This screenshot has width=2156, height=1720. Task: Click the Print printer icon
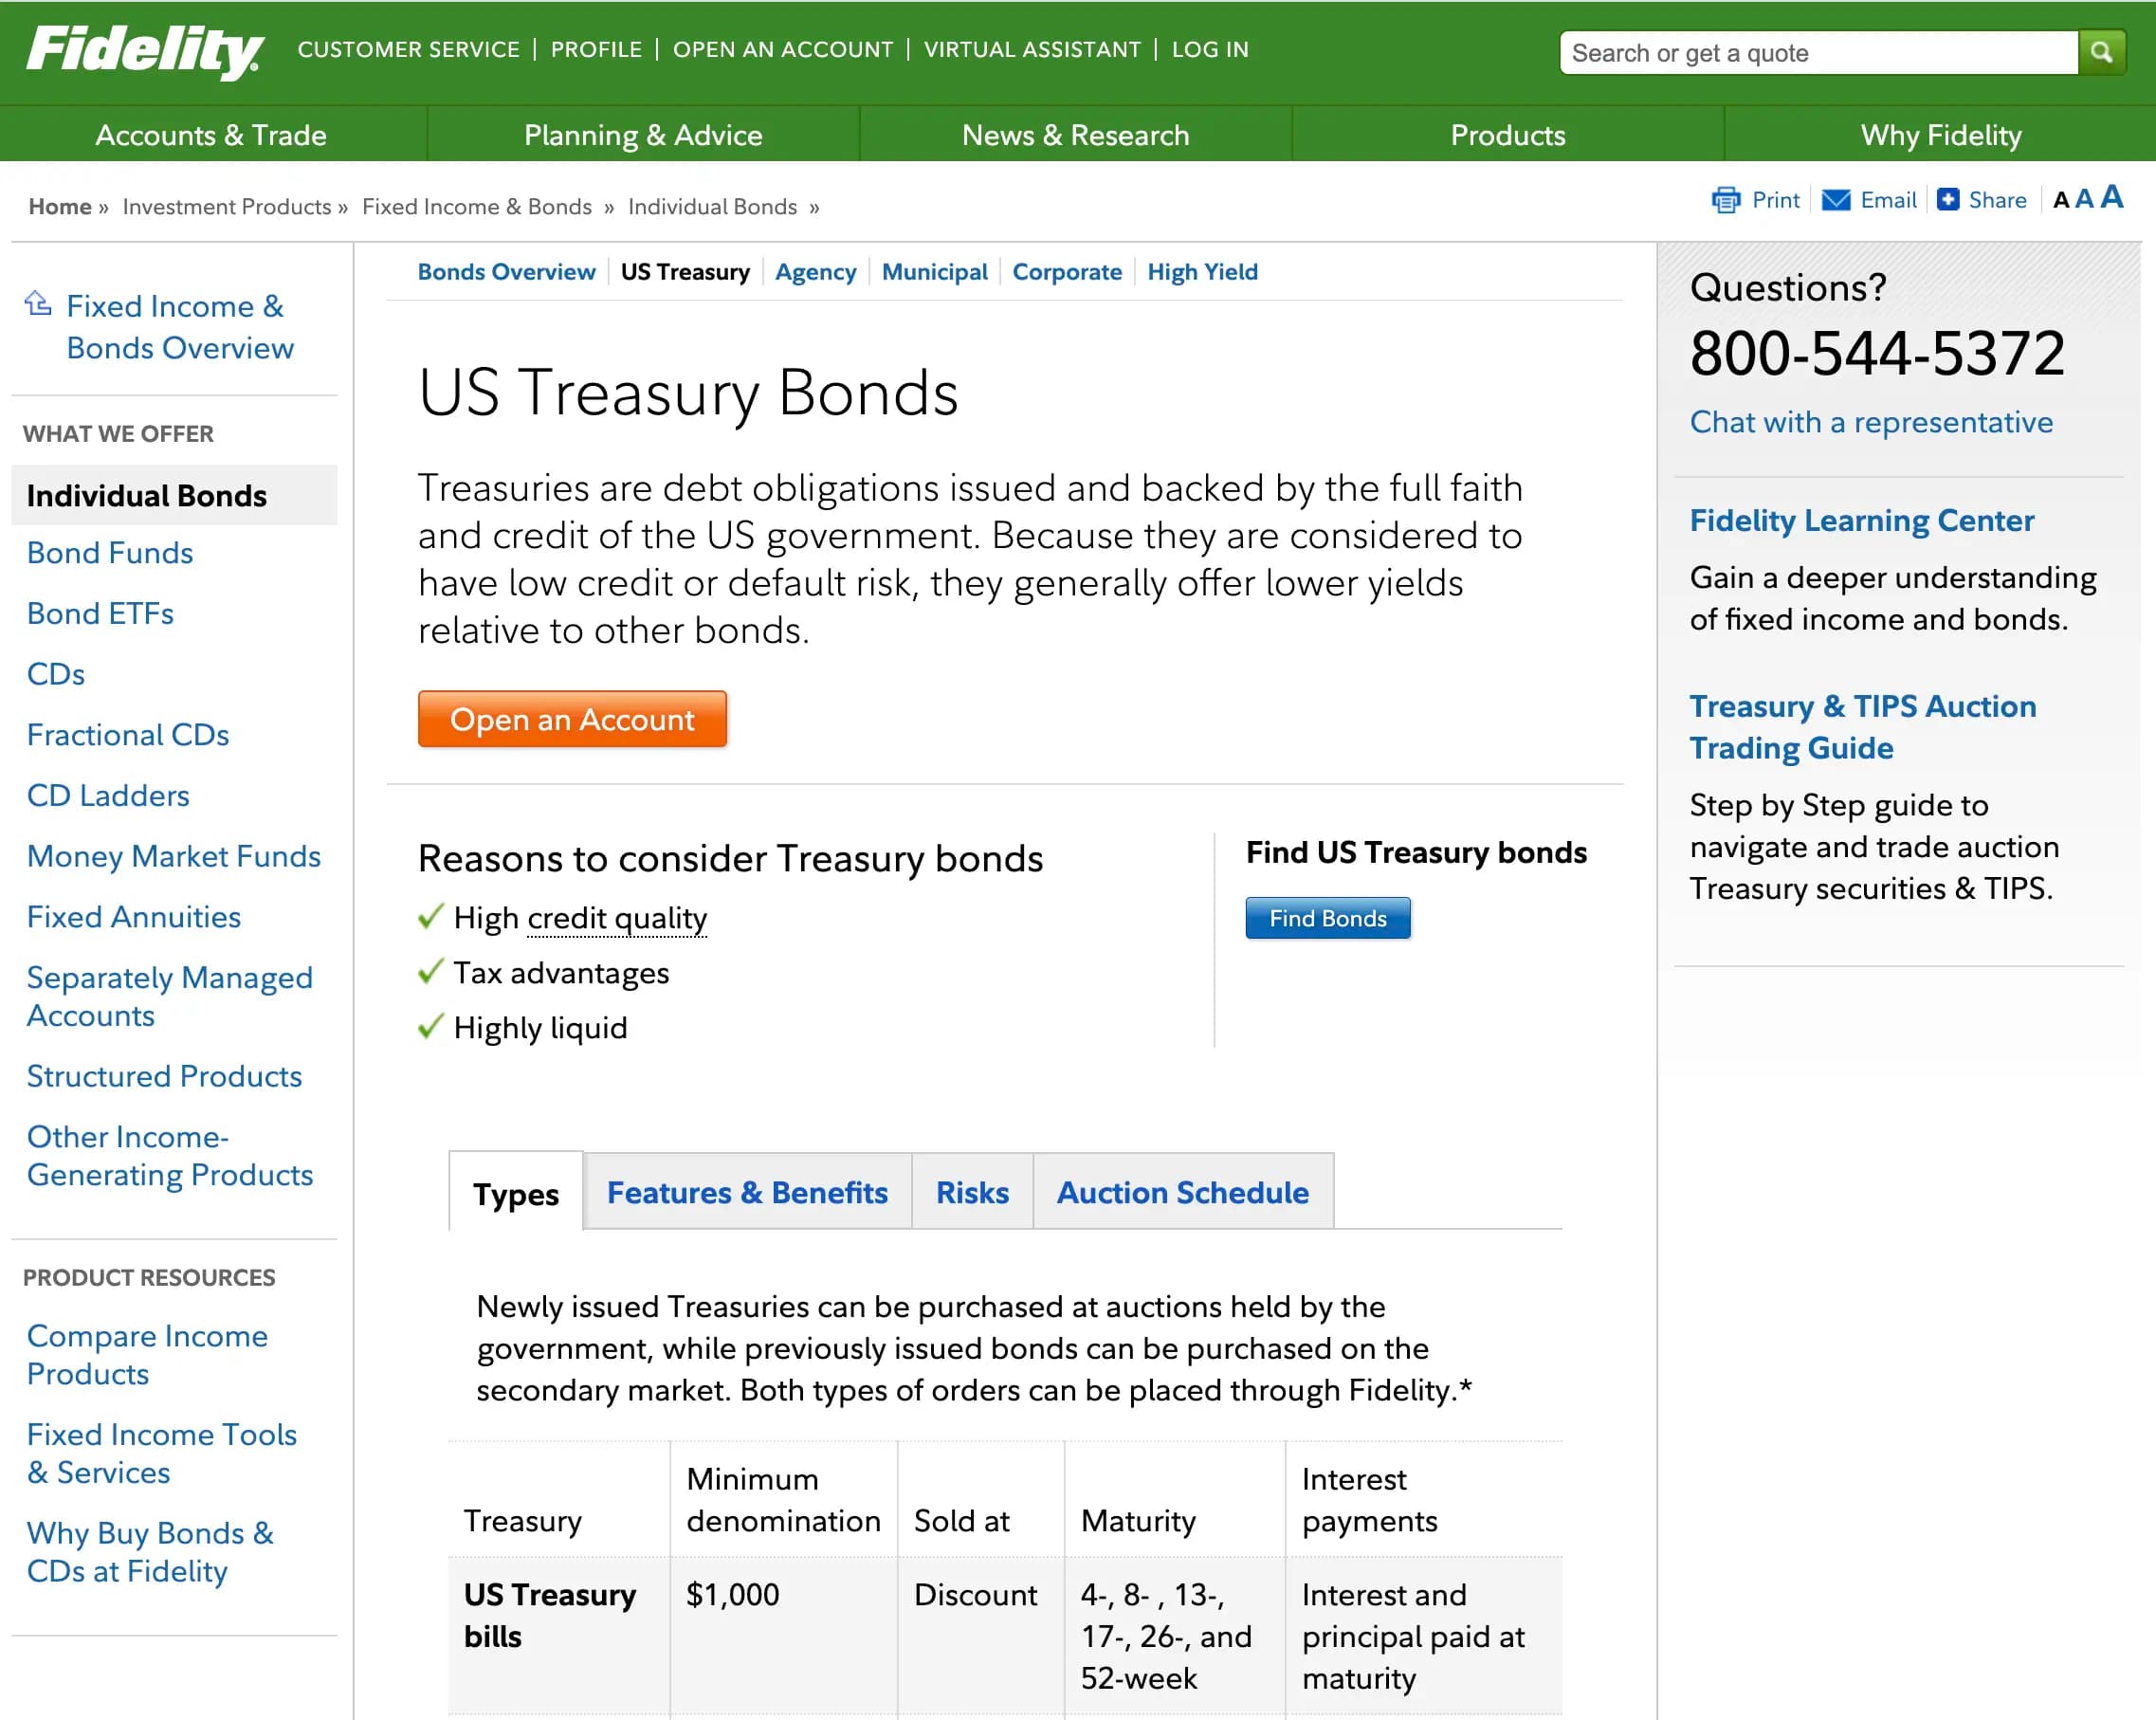[1726, 200]
